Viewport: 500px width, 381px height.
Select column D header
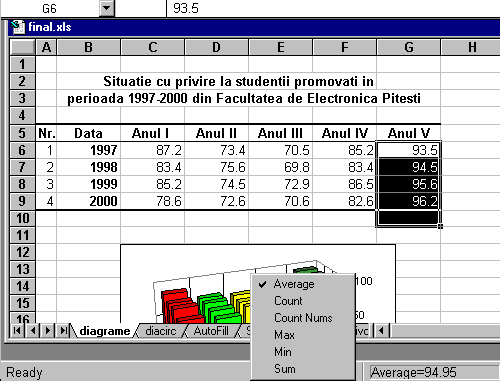click(x=216, y=47)
